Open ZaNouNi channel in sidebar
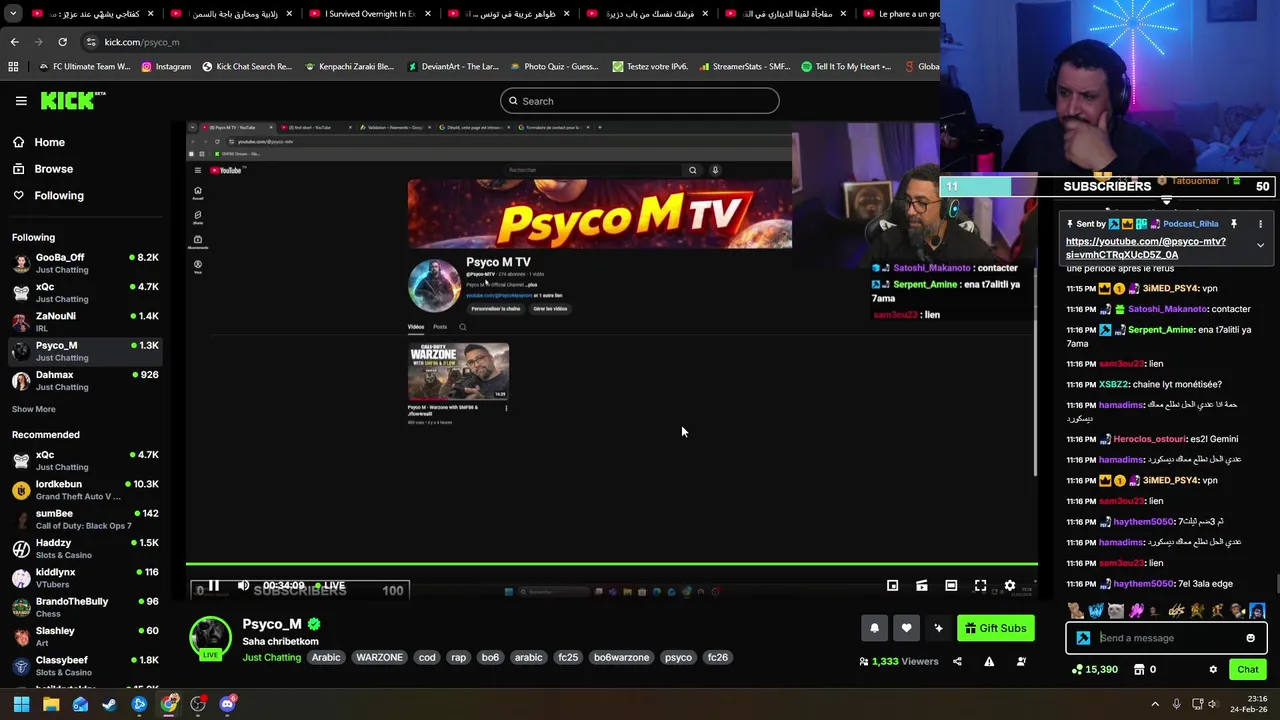This screenshot has height=720, width=1280. click(85, 322)
